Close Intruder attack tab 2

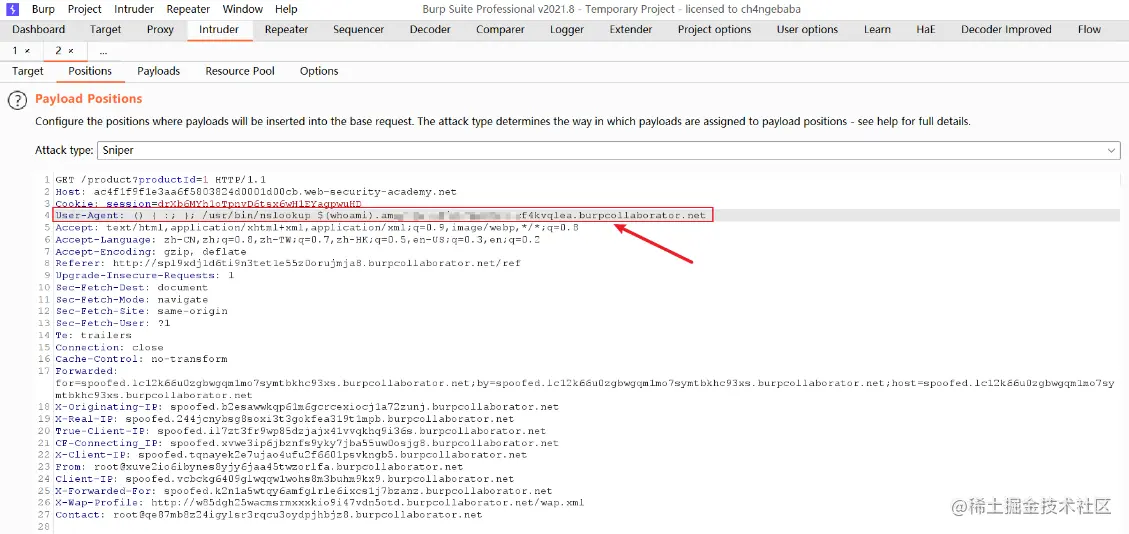click(x=71, y=51)
